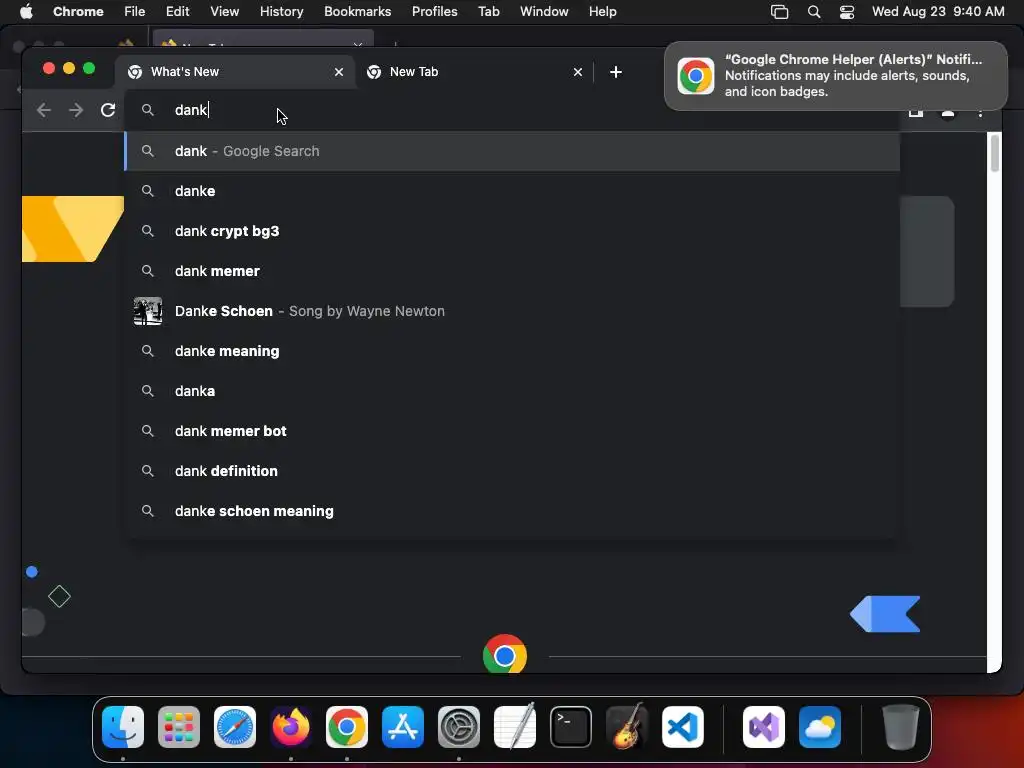Launch Firefox from the dock
The image size is (1024, 768).
[x=291, y=727]
